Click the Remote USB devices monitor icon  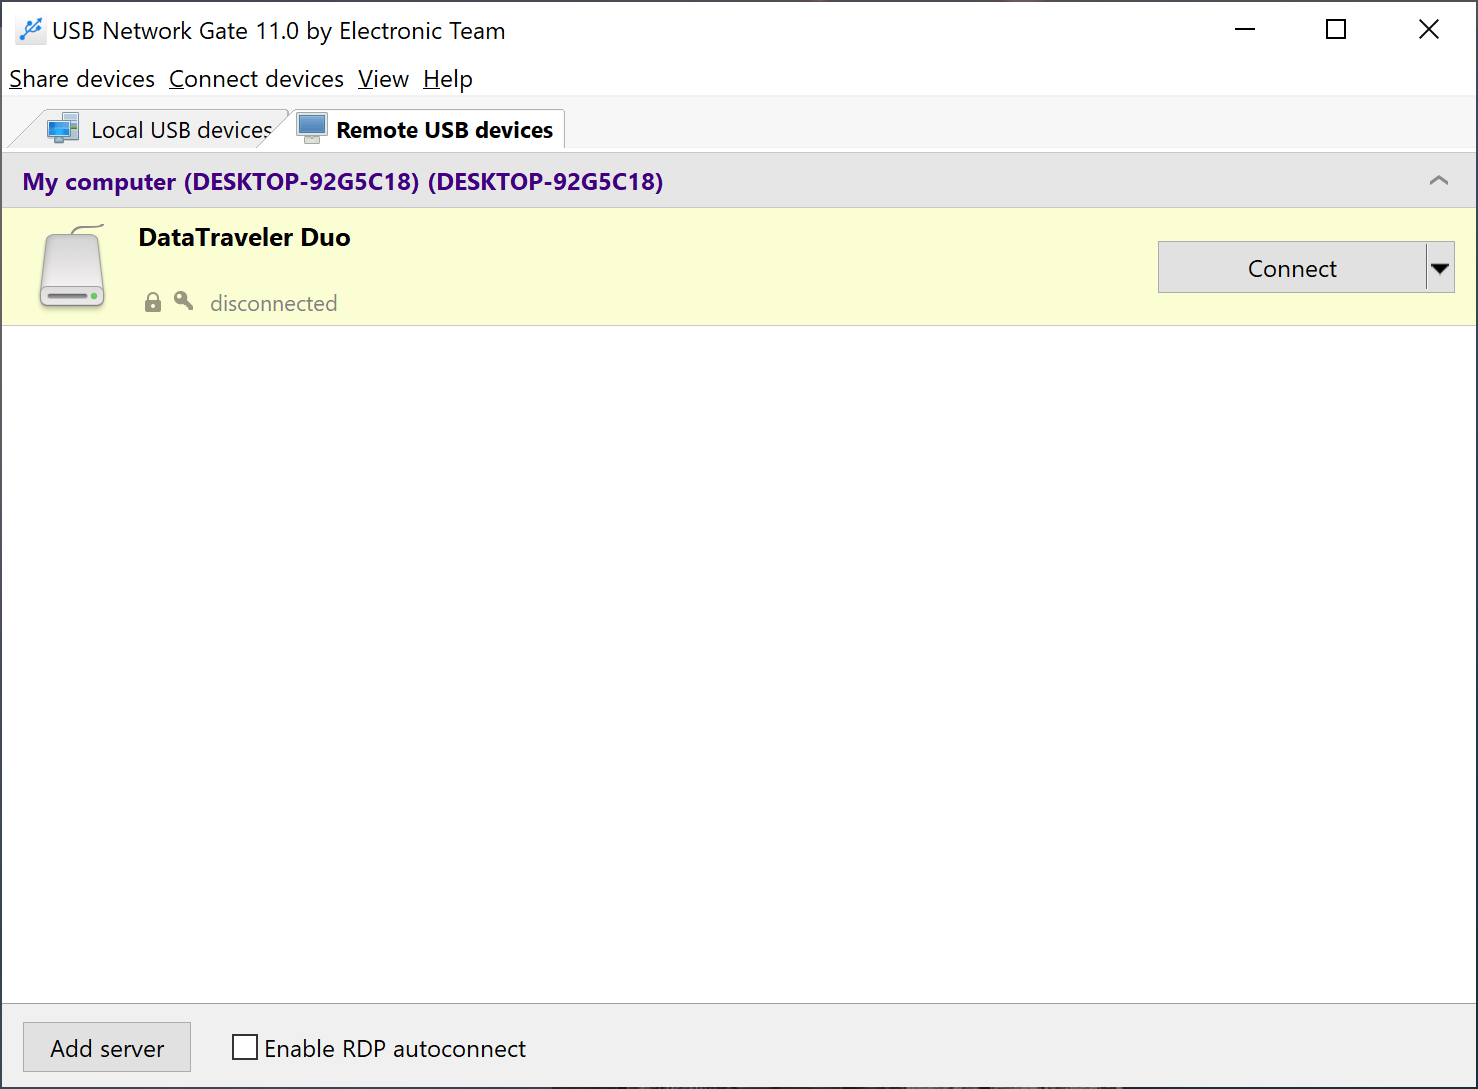(x=312, y=128)
